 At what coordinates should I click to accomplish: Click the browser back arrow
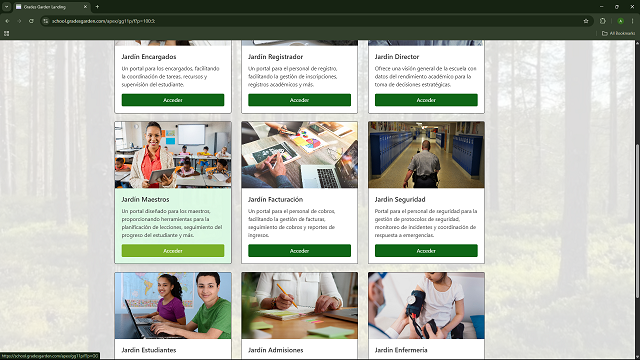point(7,21)
